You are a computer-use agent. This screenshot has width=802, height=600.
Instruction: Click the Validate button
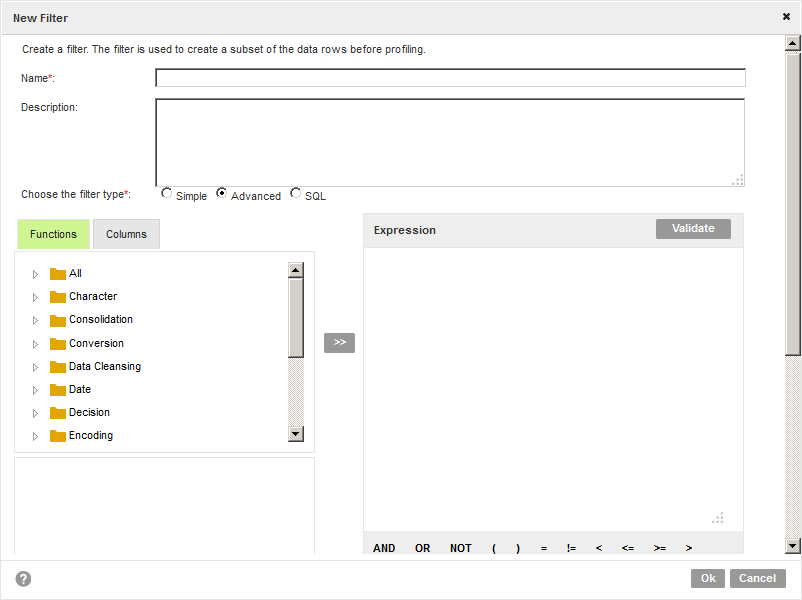[x=693, y=229]
